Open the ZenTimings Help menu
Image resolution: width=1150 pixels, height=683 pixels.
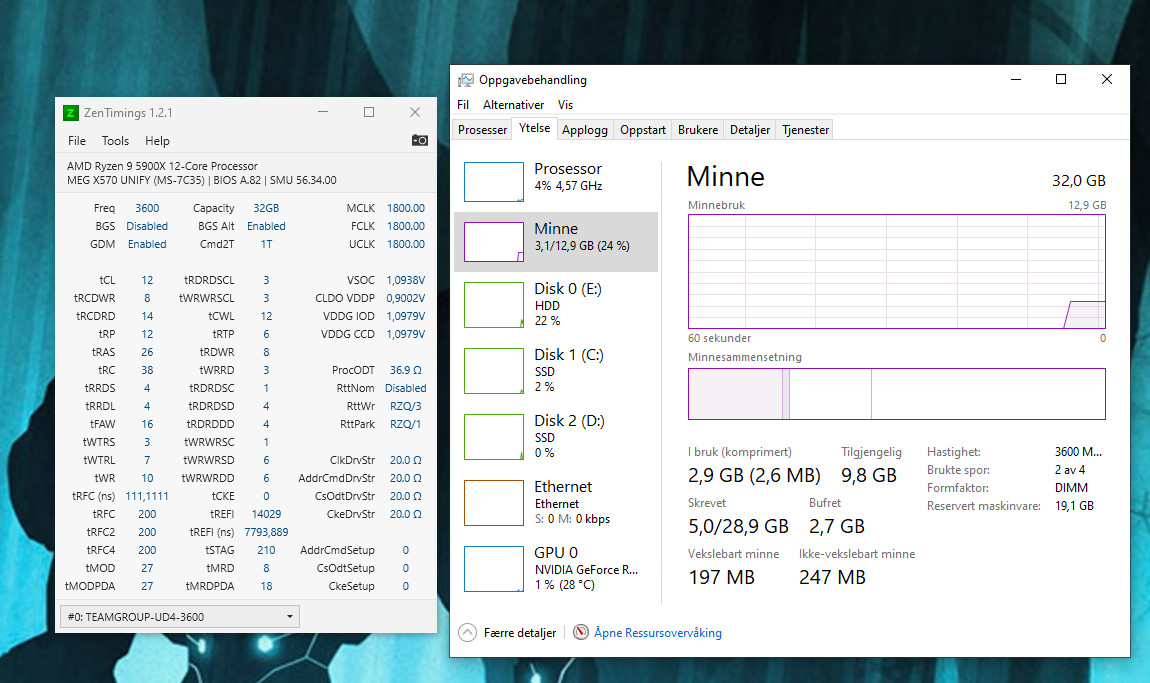157,141
